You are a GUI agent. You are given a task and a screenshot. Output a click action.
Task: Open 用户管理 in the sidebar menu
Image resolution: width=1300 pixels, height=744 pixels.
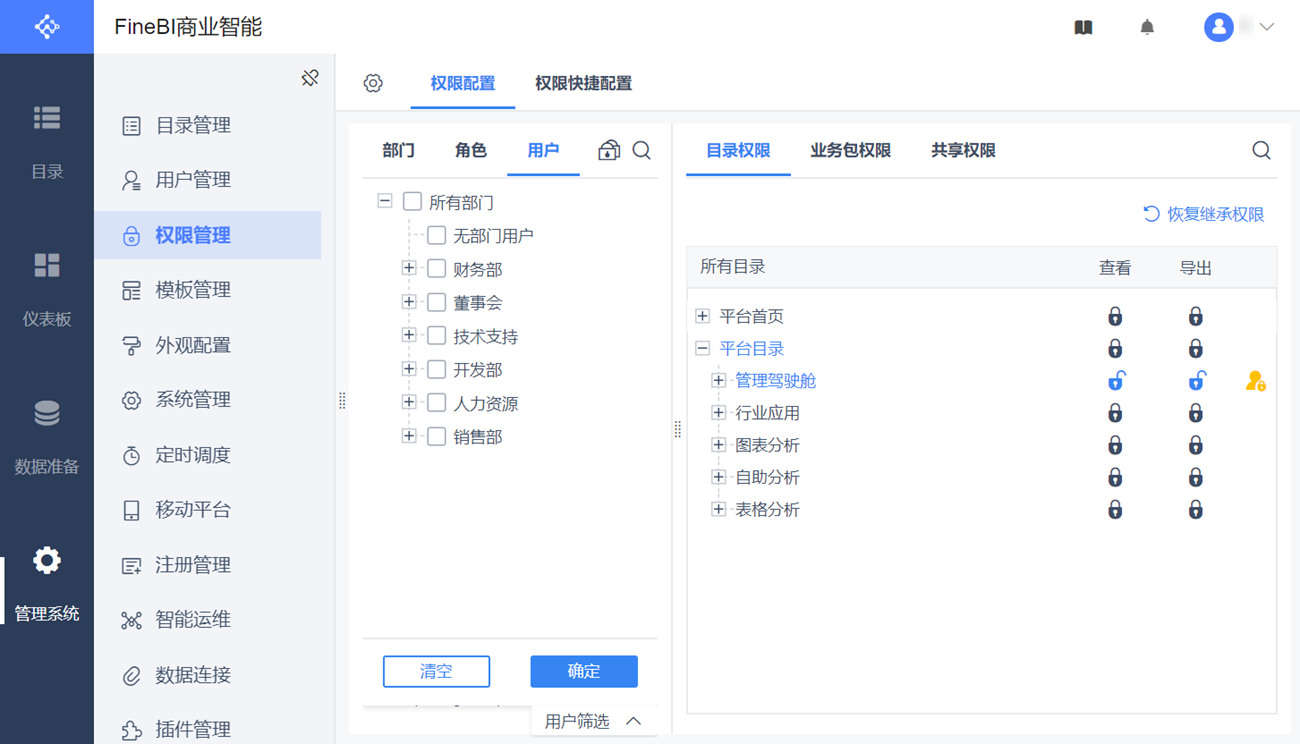coord(193,180)
